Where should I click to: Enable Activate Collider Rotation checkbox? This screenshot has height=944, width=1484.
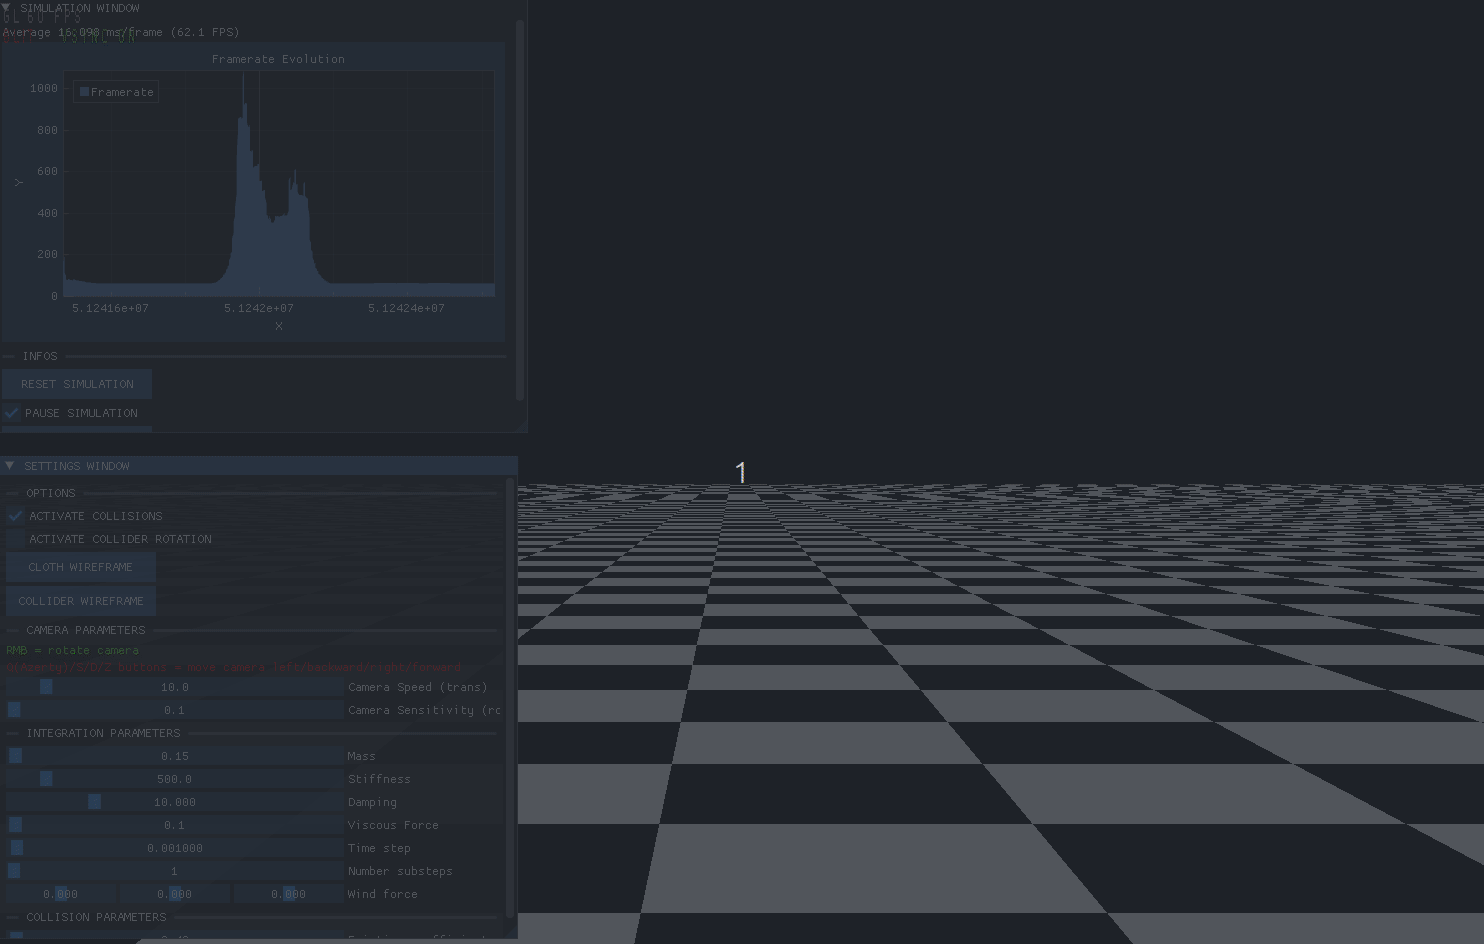tap(15, 539)
